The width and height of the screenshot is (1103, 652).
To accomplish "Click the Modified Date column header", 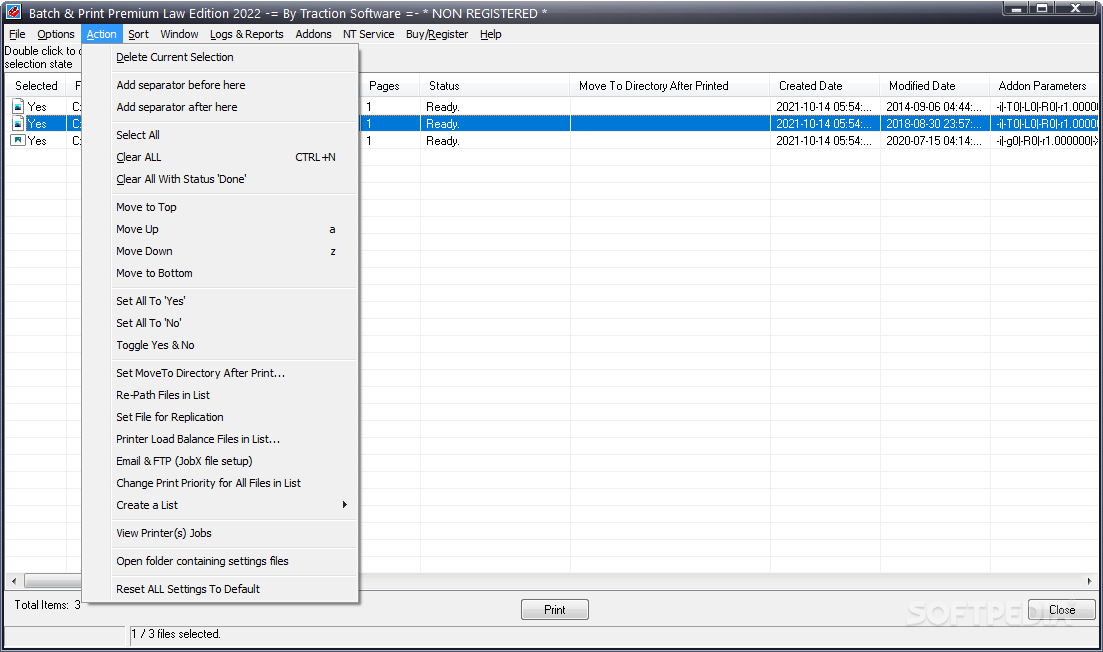I will (935, 86).
